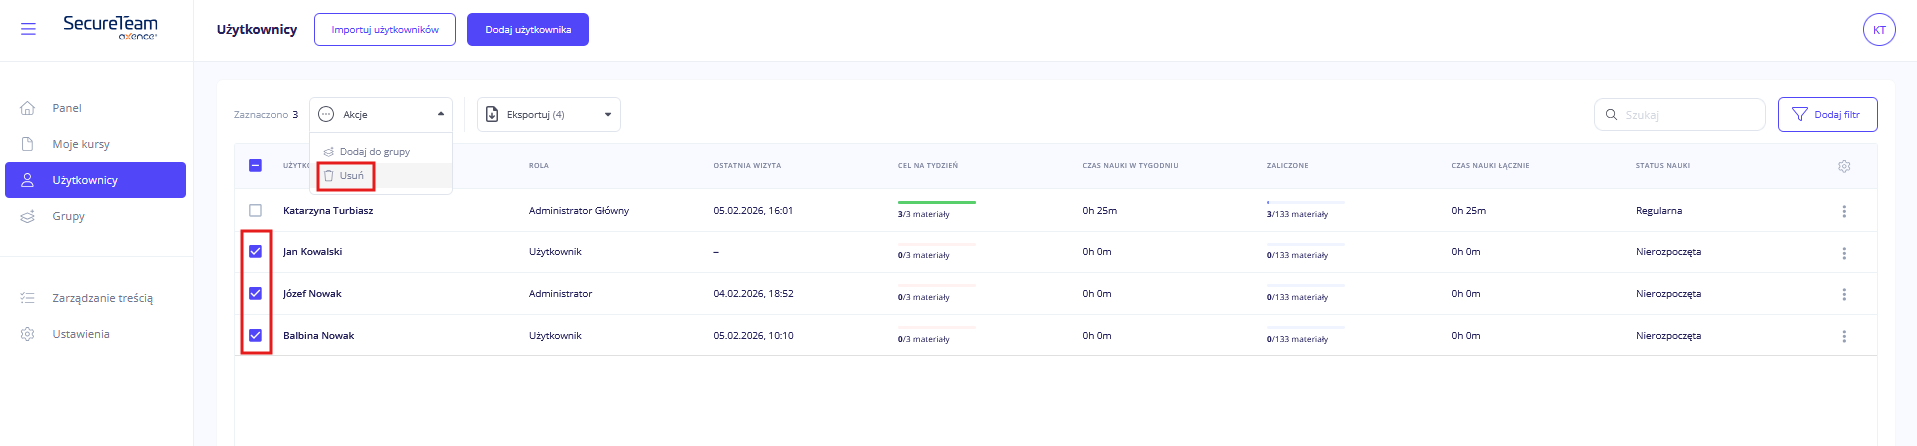Open three-dot menu for Józef Nowak
Image resolution: width=1917 pixels, height=446 pixels.
point(1844,294)
